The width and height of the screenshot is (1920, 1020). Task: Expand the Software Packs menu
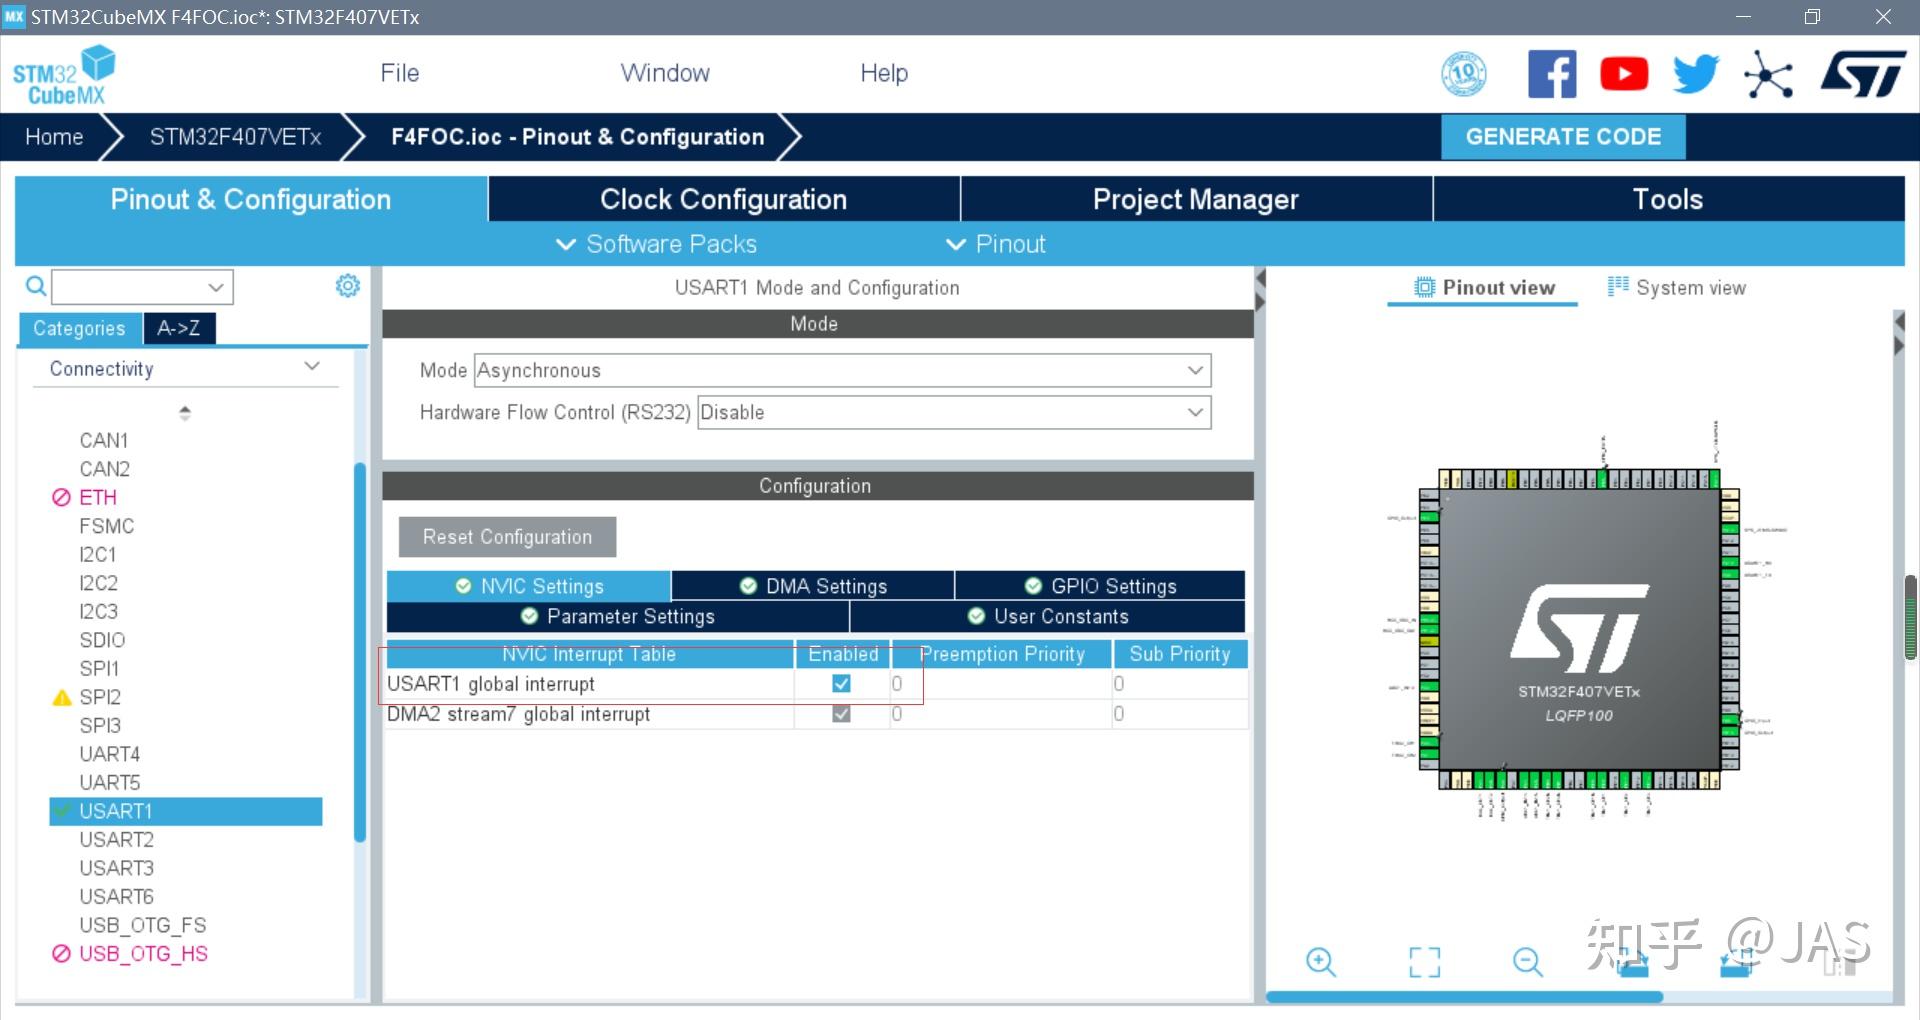656,244
